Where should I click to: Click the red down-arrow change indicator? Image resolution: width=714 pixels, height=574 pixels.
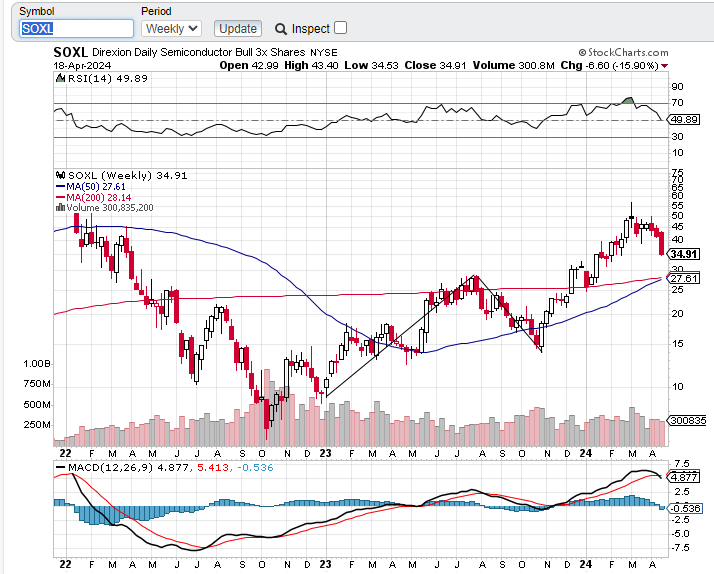point(665,66)
